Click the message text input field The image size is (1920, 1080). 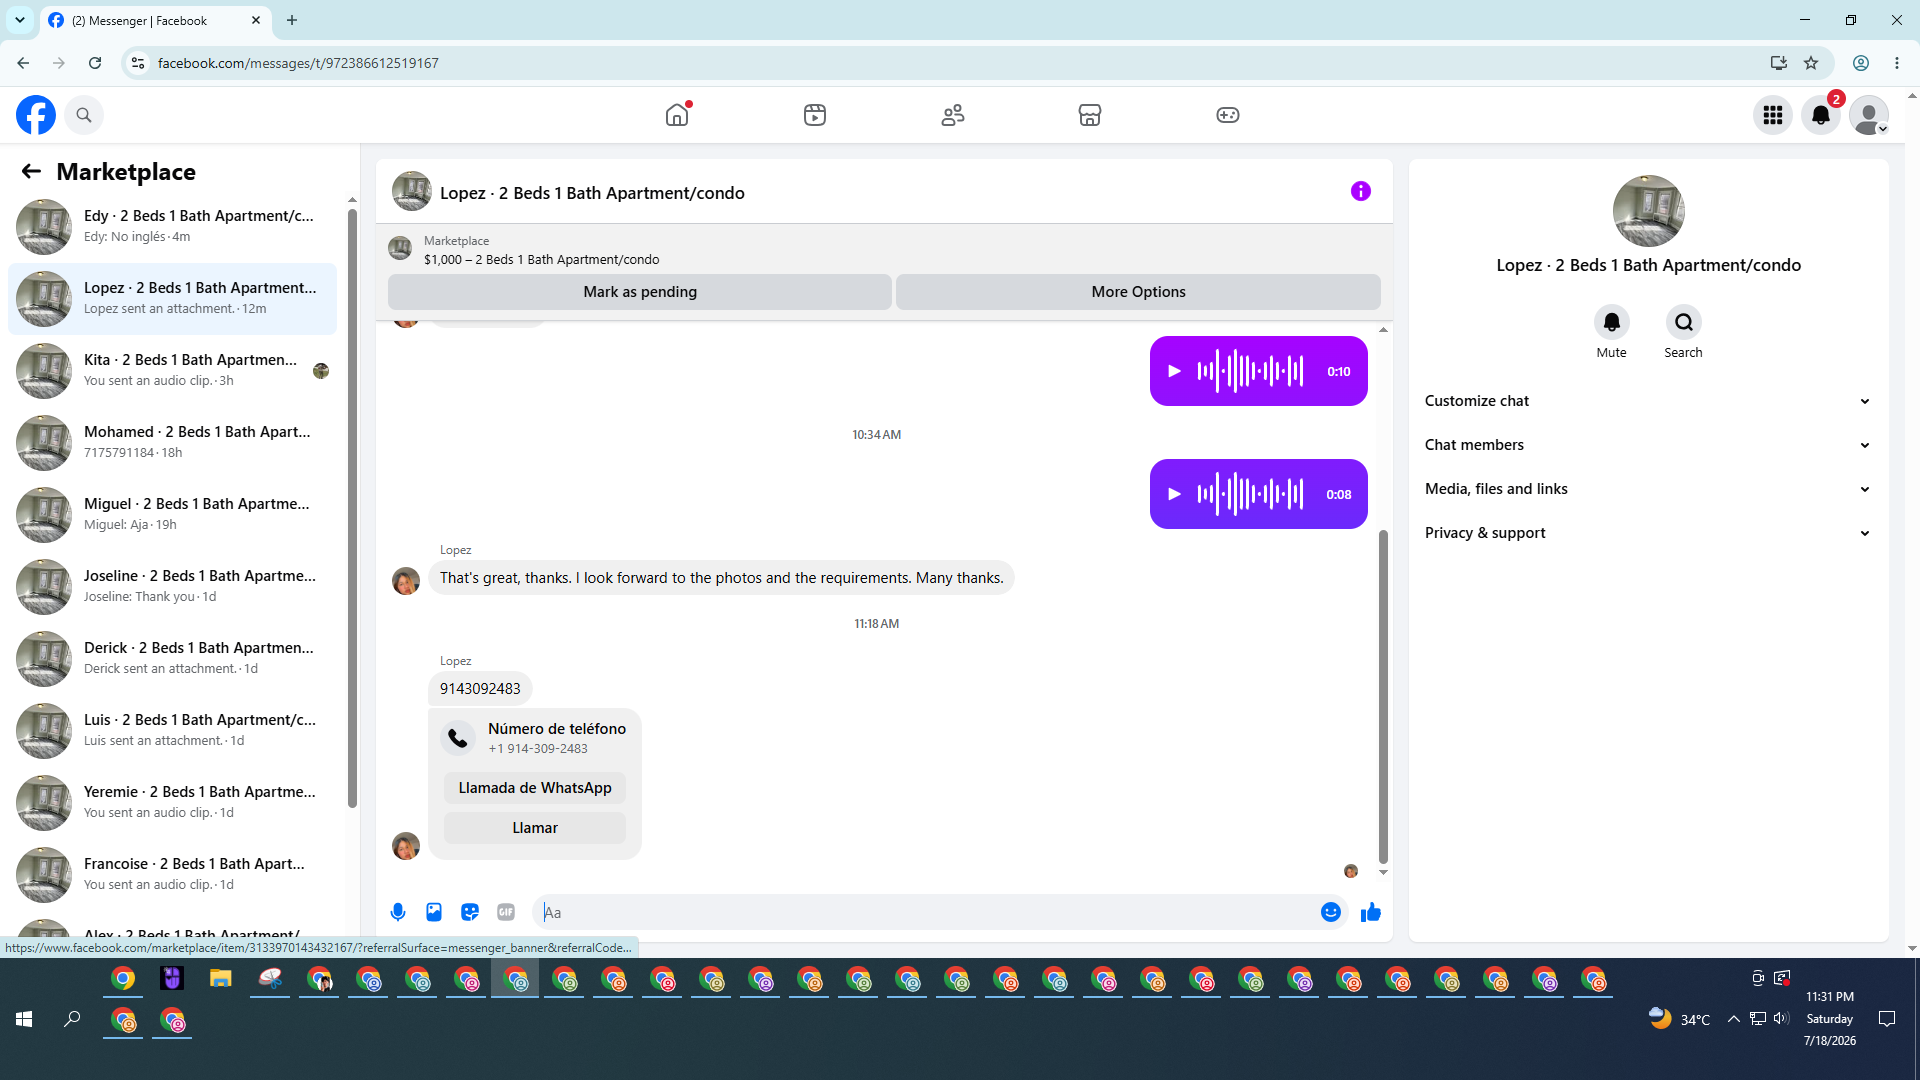[928, 912]
